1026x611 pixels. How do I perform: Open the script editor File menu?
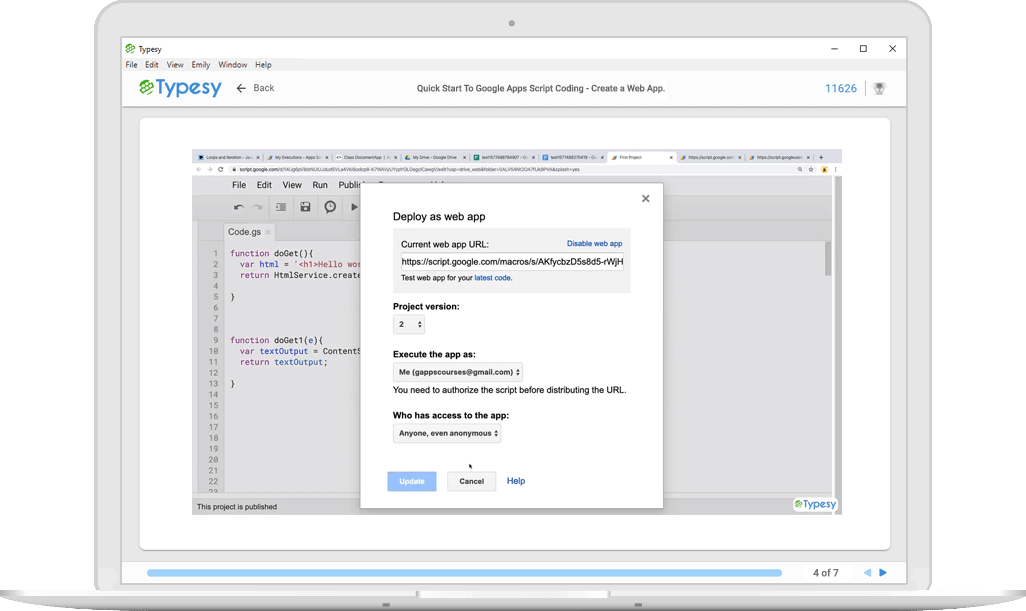tap(239, 185)
